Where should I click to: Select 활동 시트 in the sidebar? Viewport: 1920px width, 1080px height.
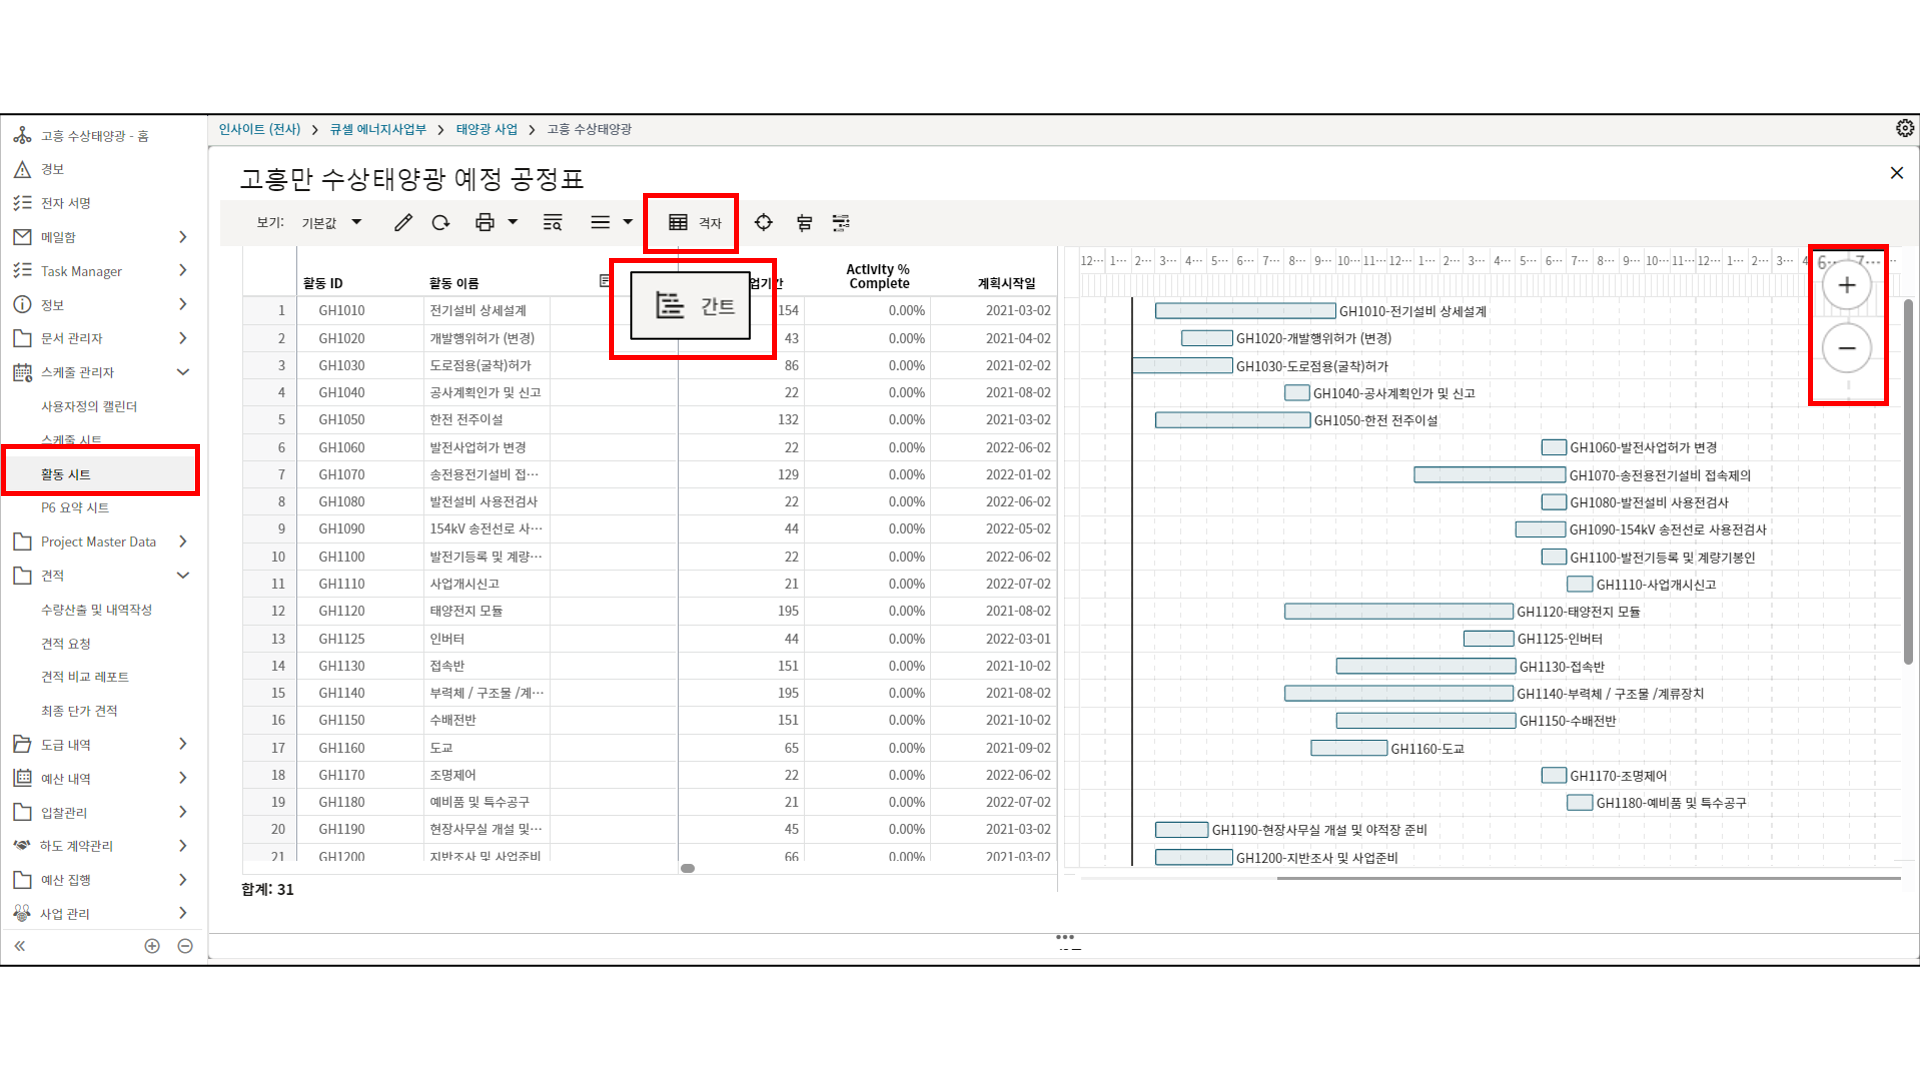click(x=66, y=474)
